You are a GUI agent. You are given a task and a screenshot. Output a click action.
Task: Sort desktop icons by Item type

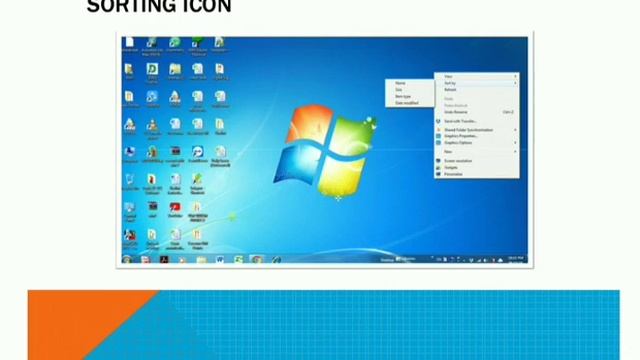(409, 96)
